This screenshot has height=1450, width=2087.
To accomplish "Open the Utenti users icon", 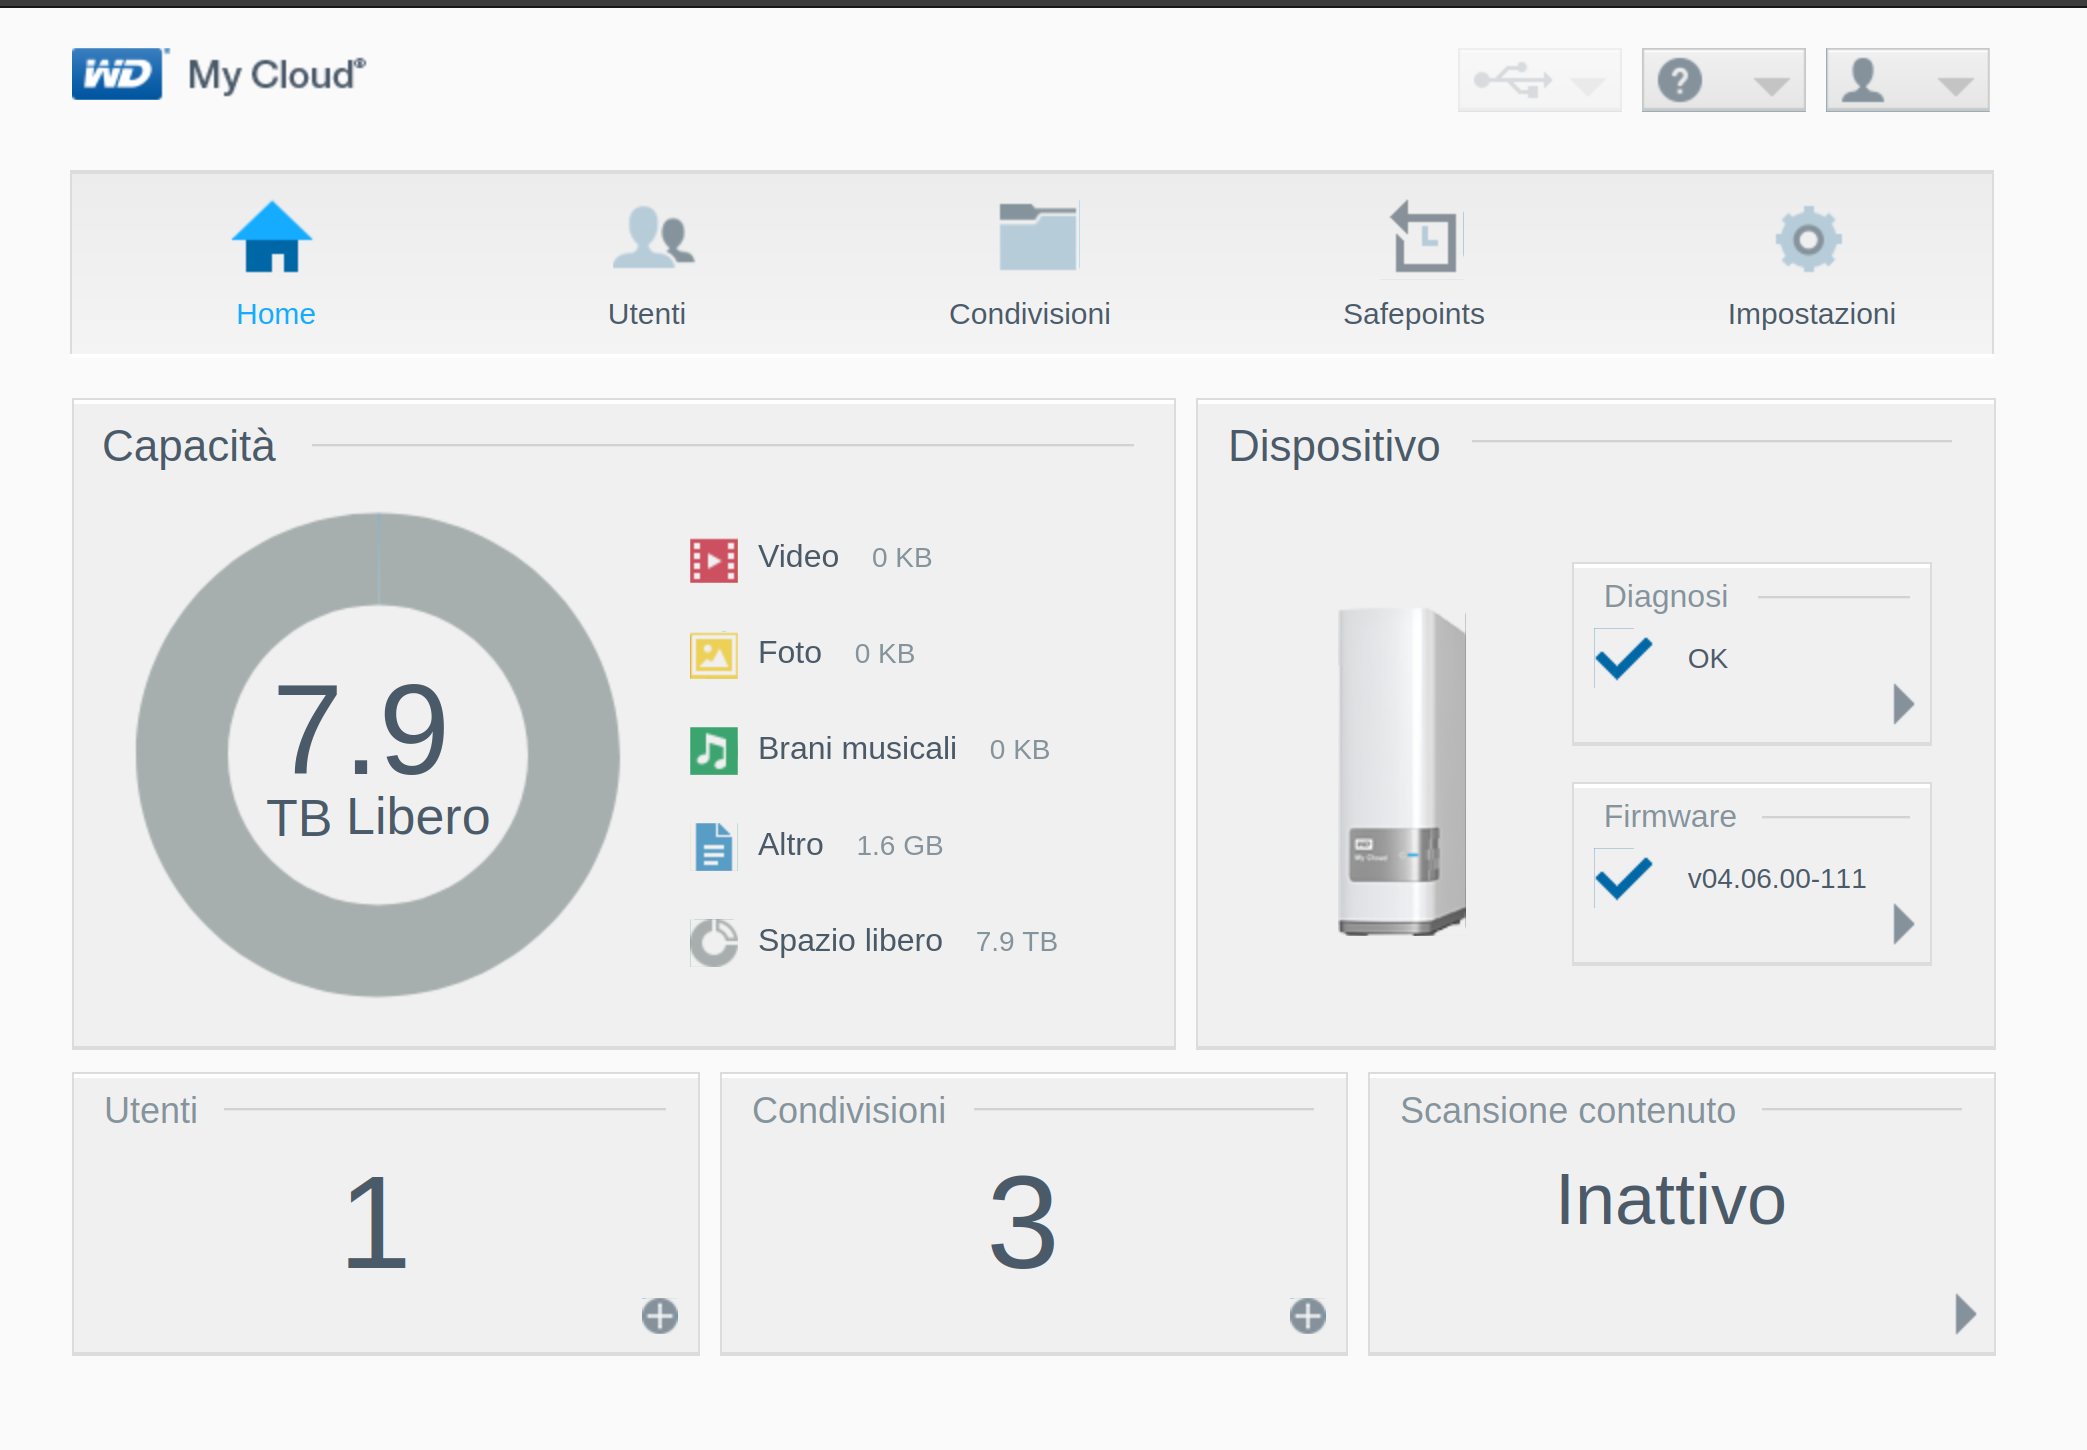I will point(652,238).
